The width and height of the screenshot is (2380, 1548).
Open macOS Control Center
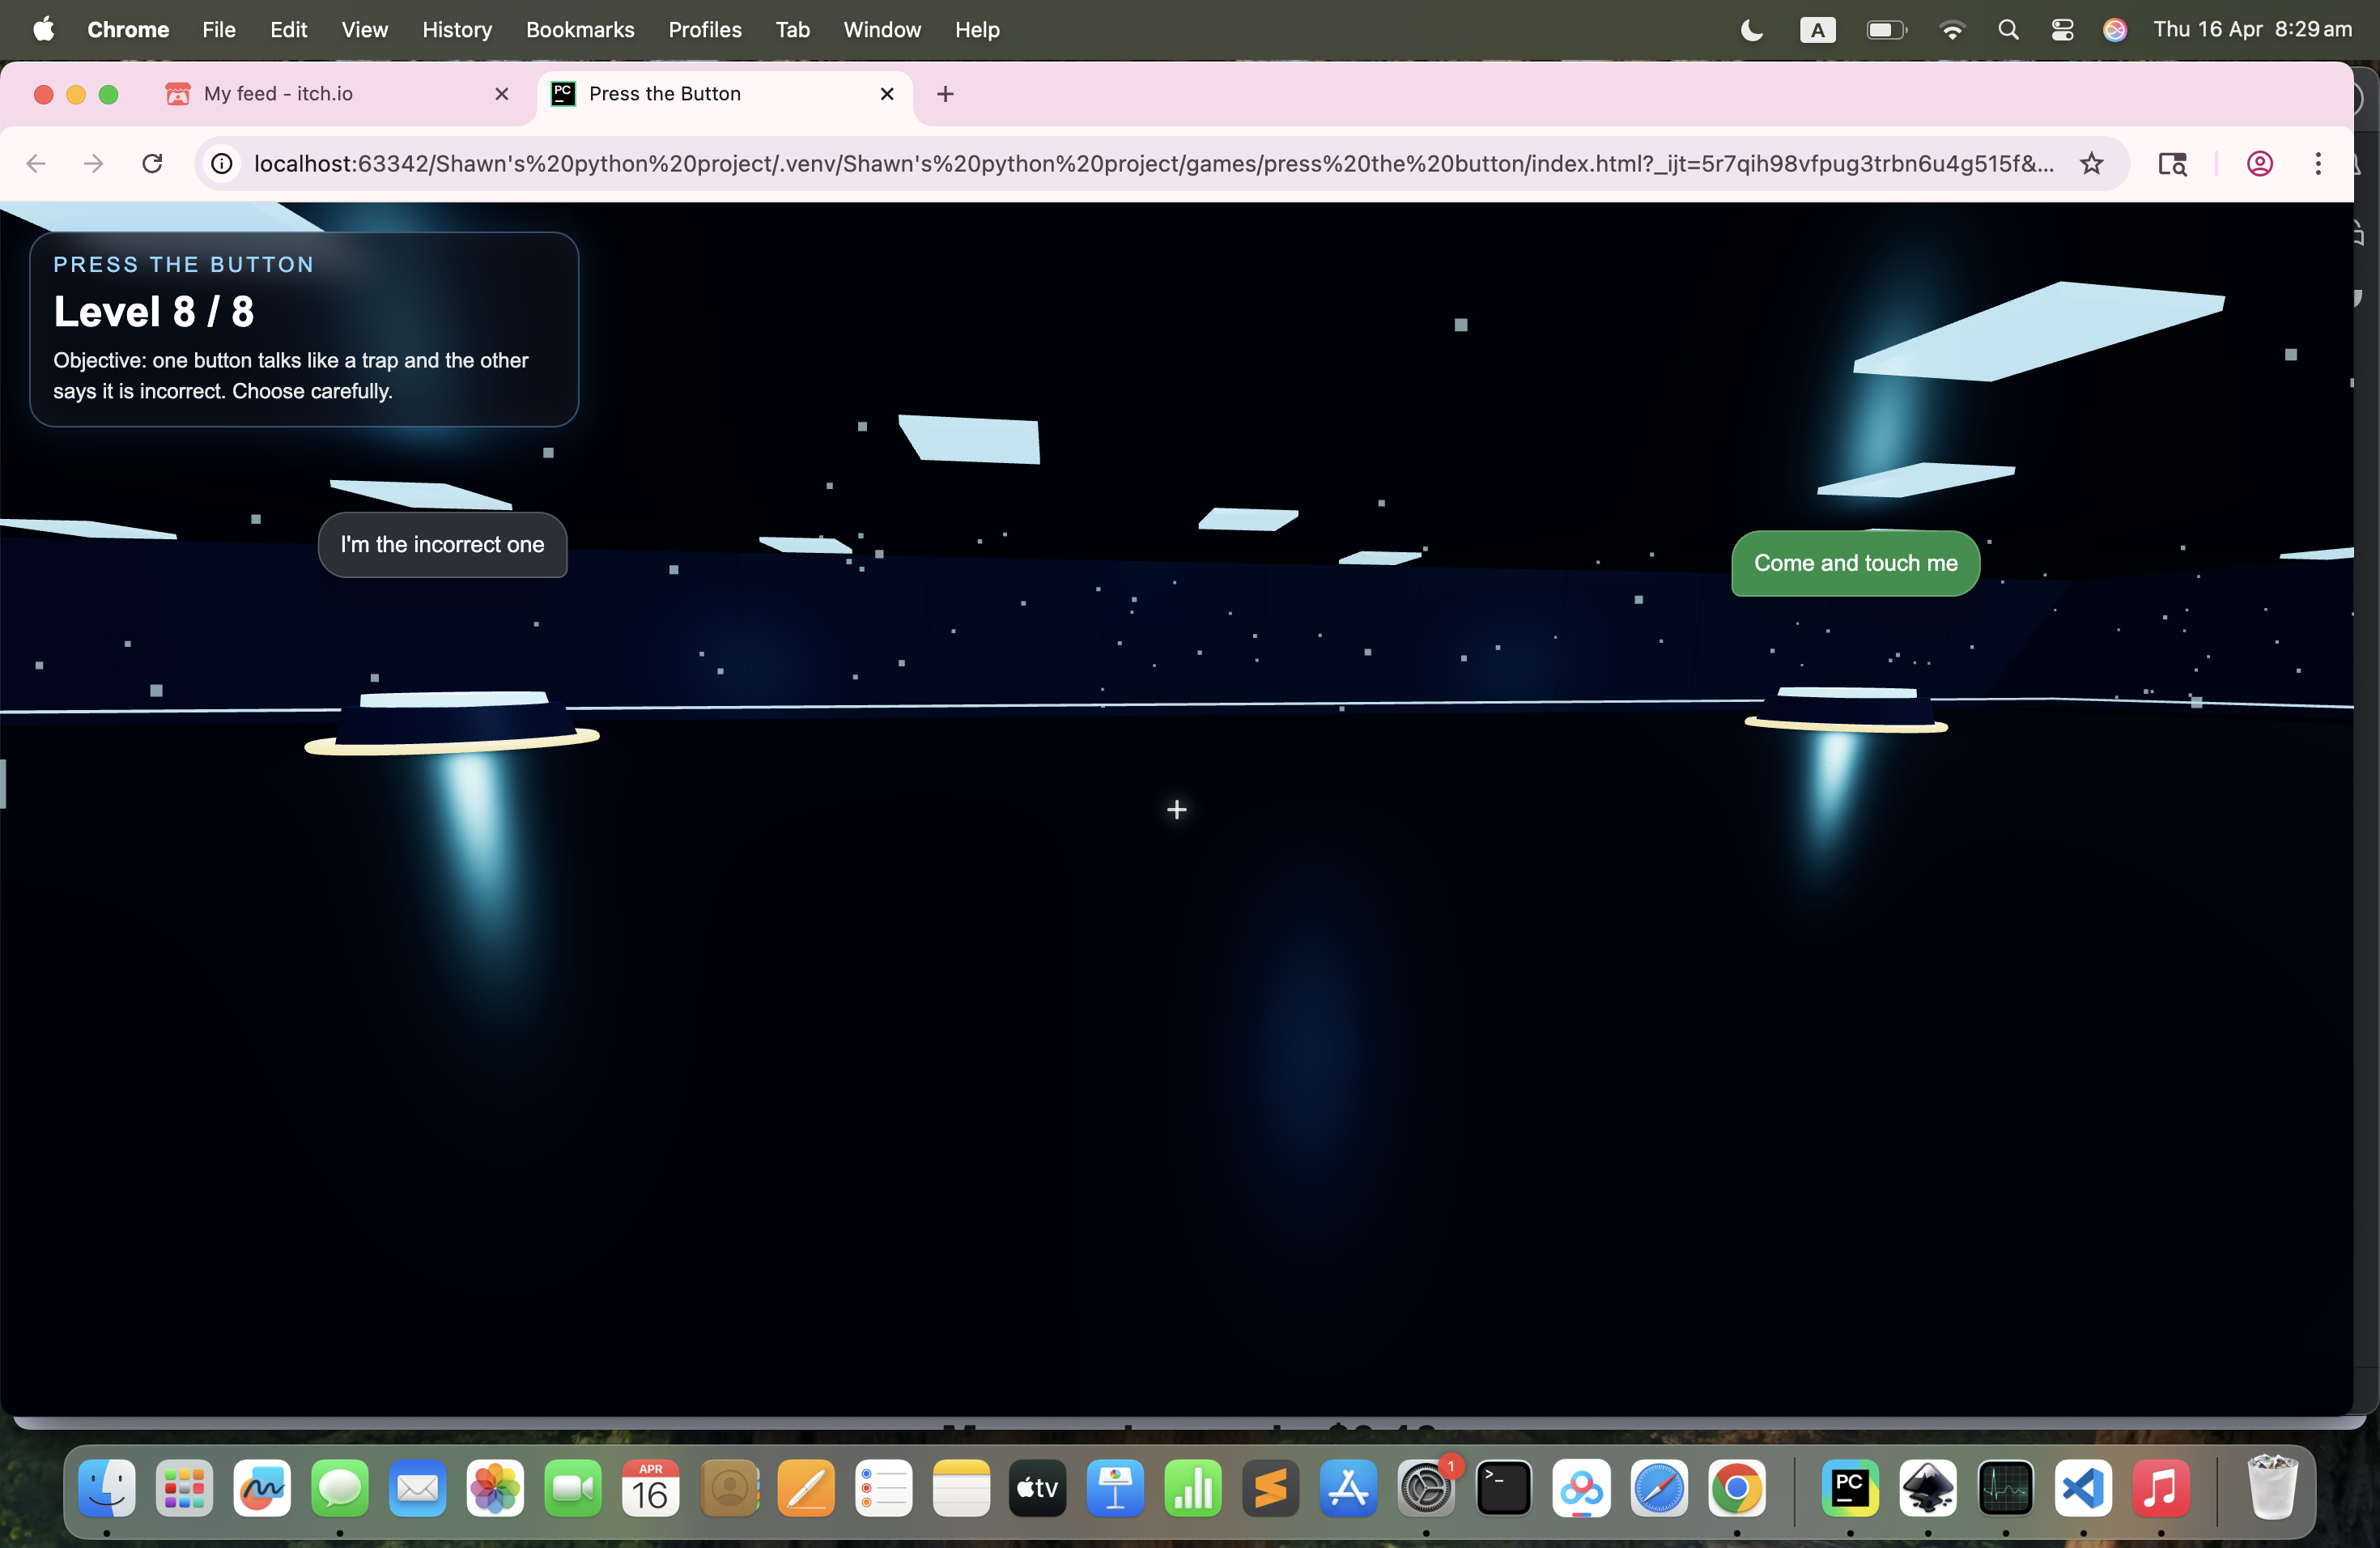(x=2062, y=30)
